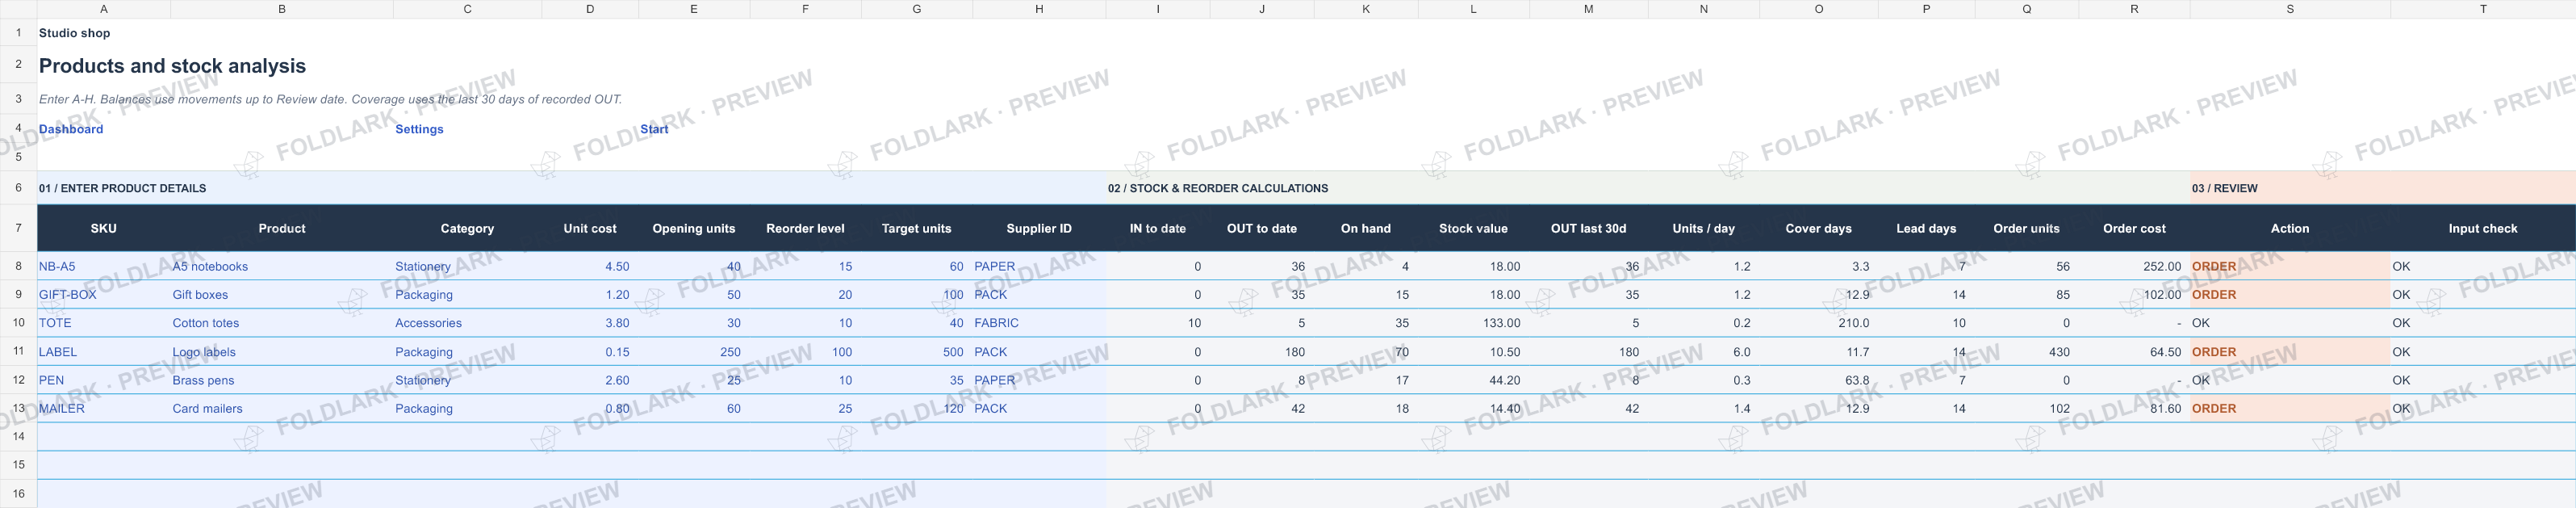Click the Lead days header cell

click(1926, 228)
